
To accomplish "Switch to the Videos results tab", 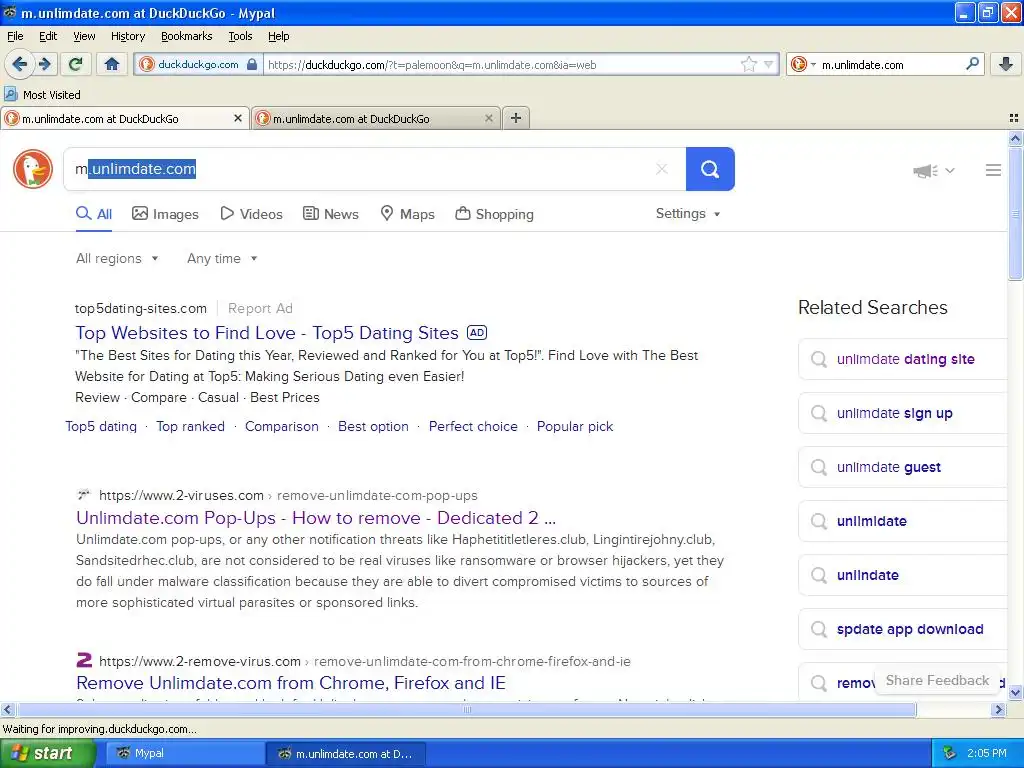I will pos(251,214).
